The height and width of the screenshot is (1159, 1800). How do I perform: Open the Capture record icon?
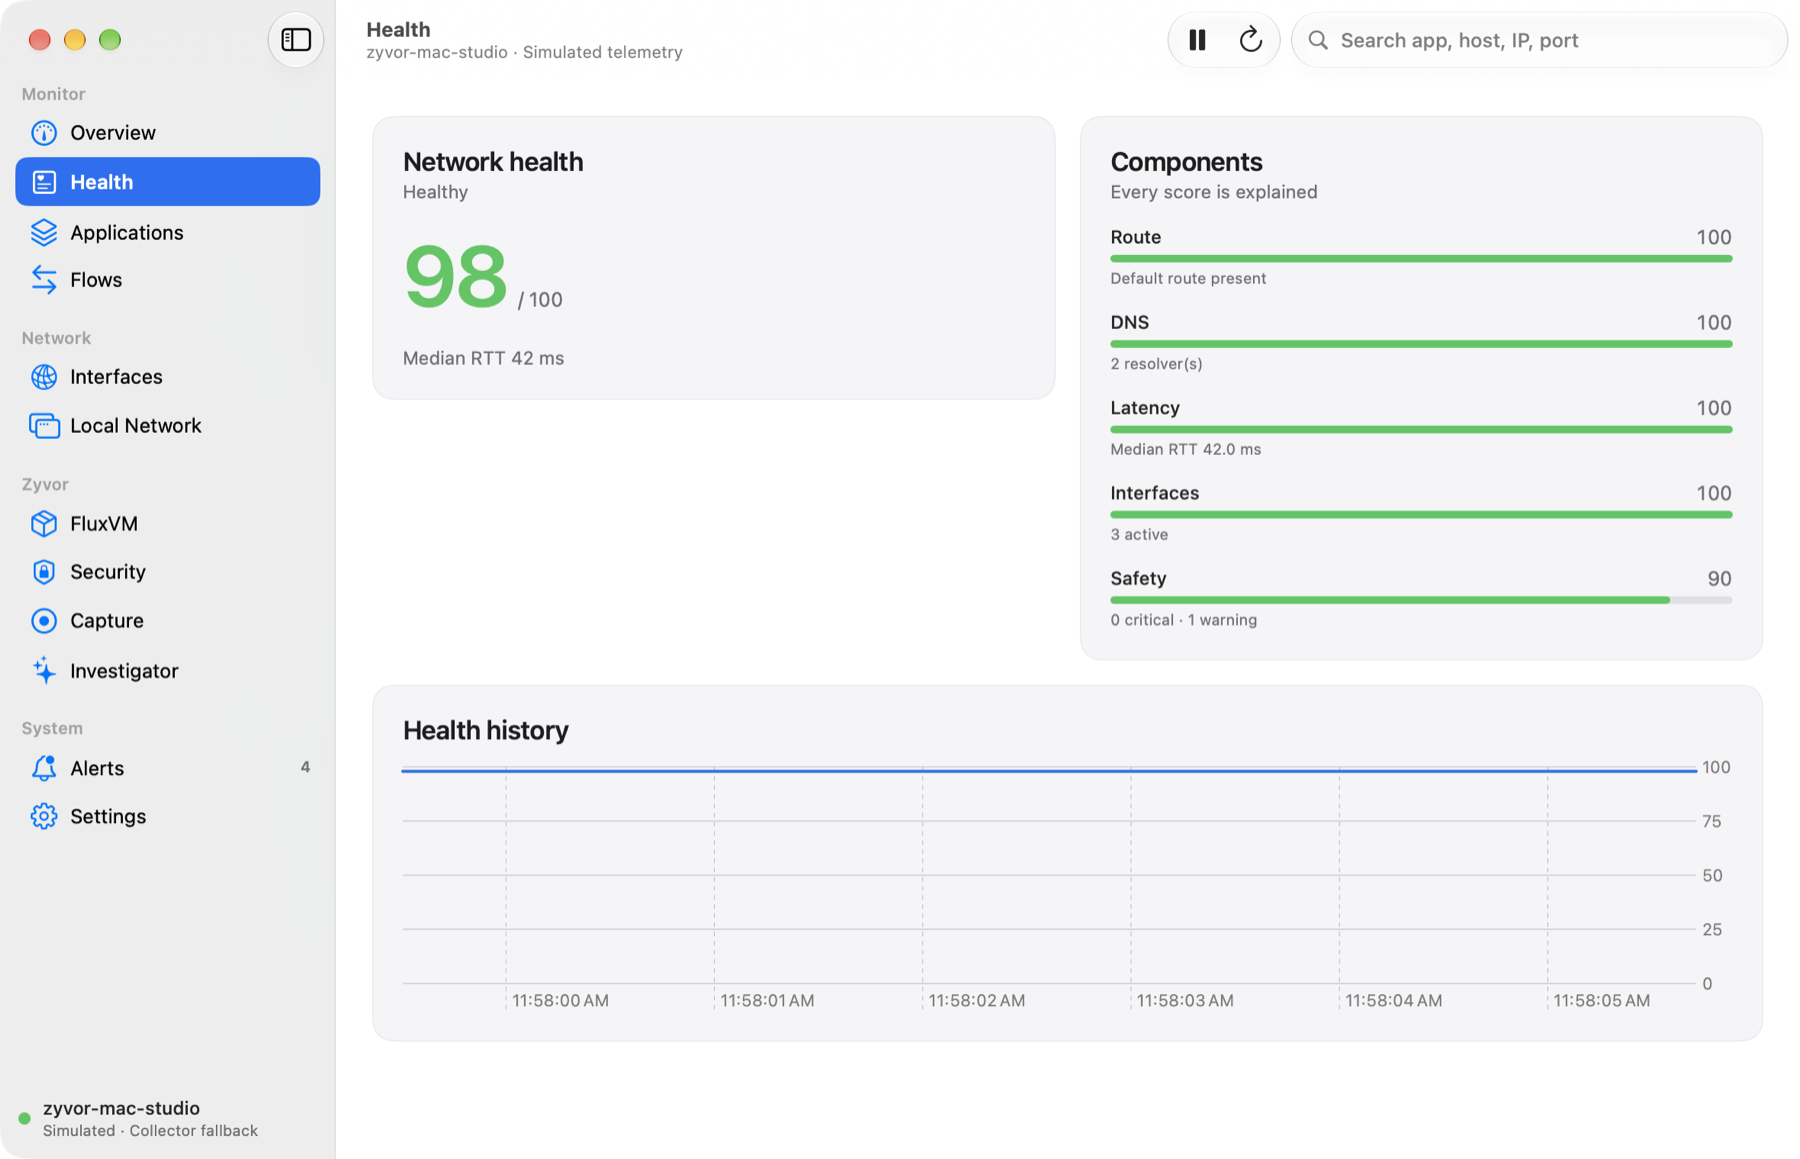tap(44, 621)
